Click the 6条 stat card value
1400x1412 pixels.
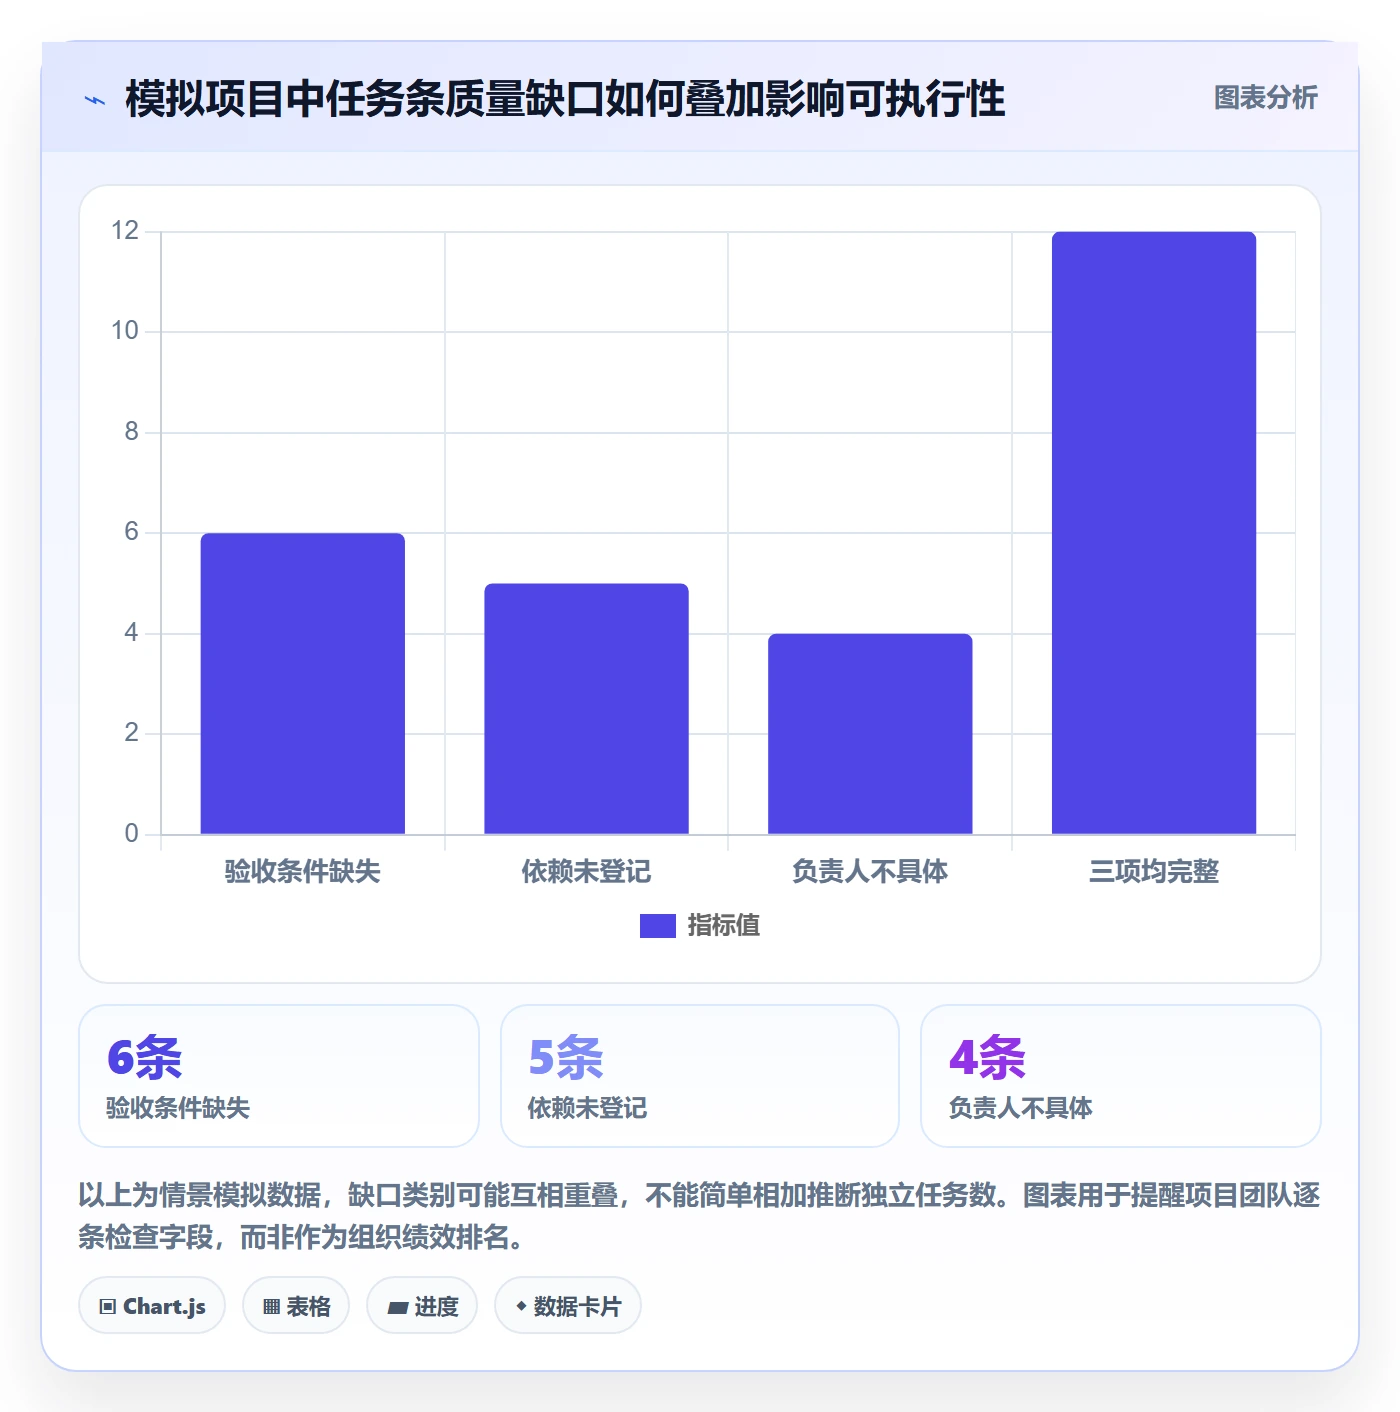tap(145, 1057)
